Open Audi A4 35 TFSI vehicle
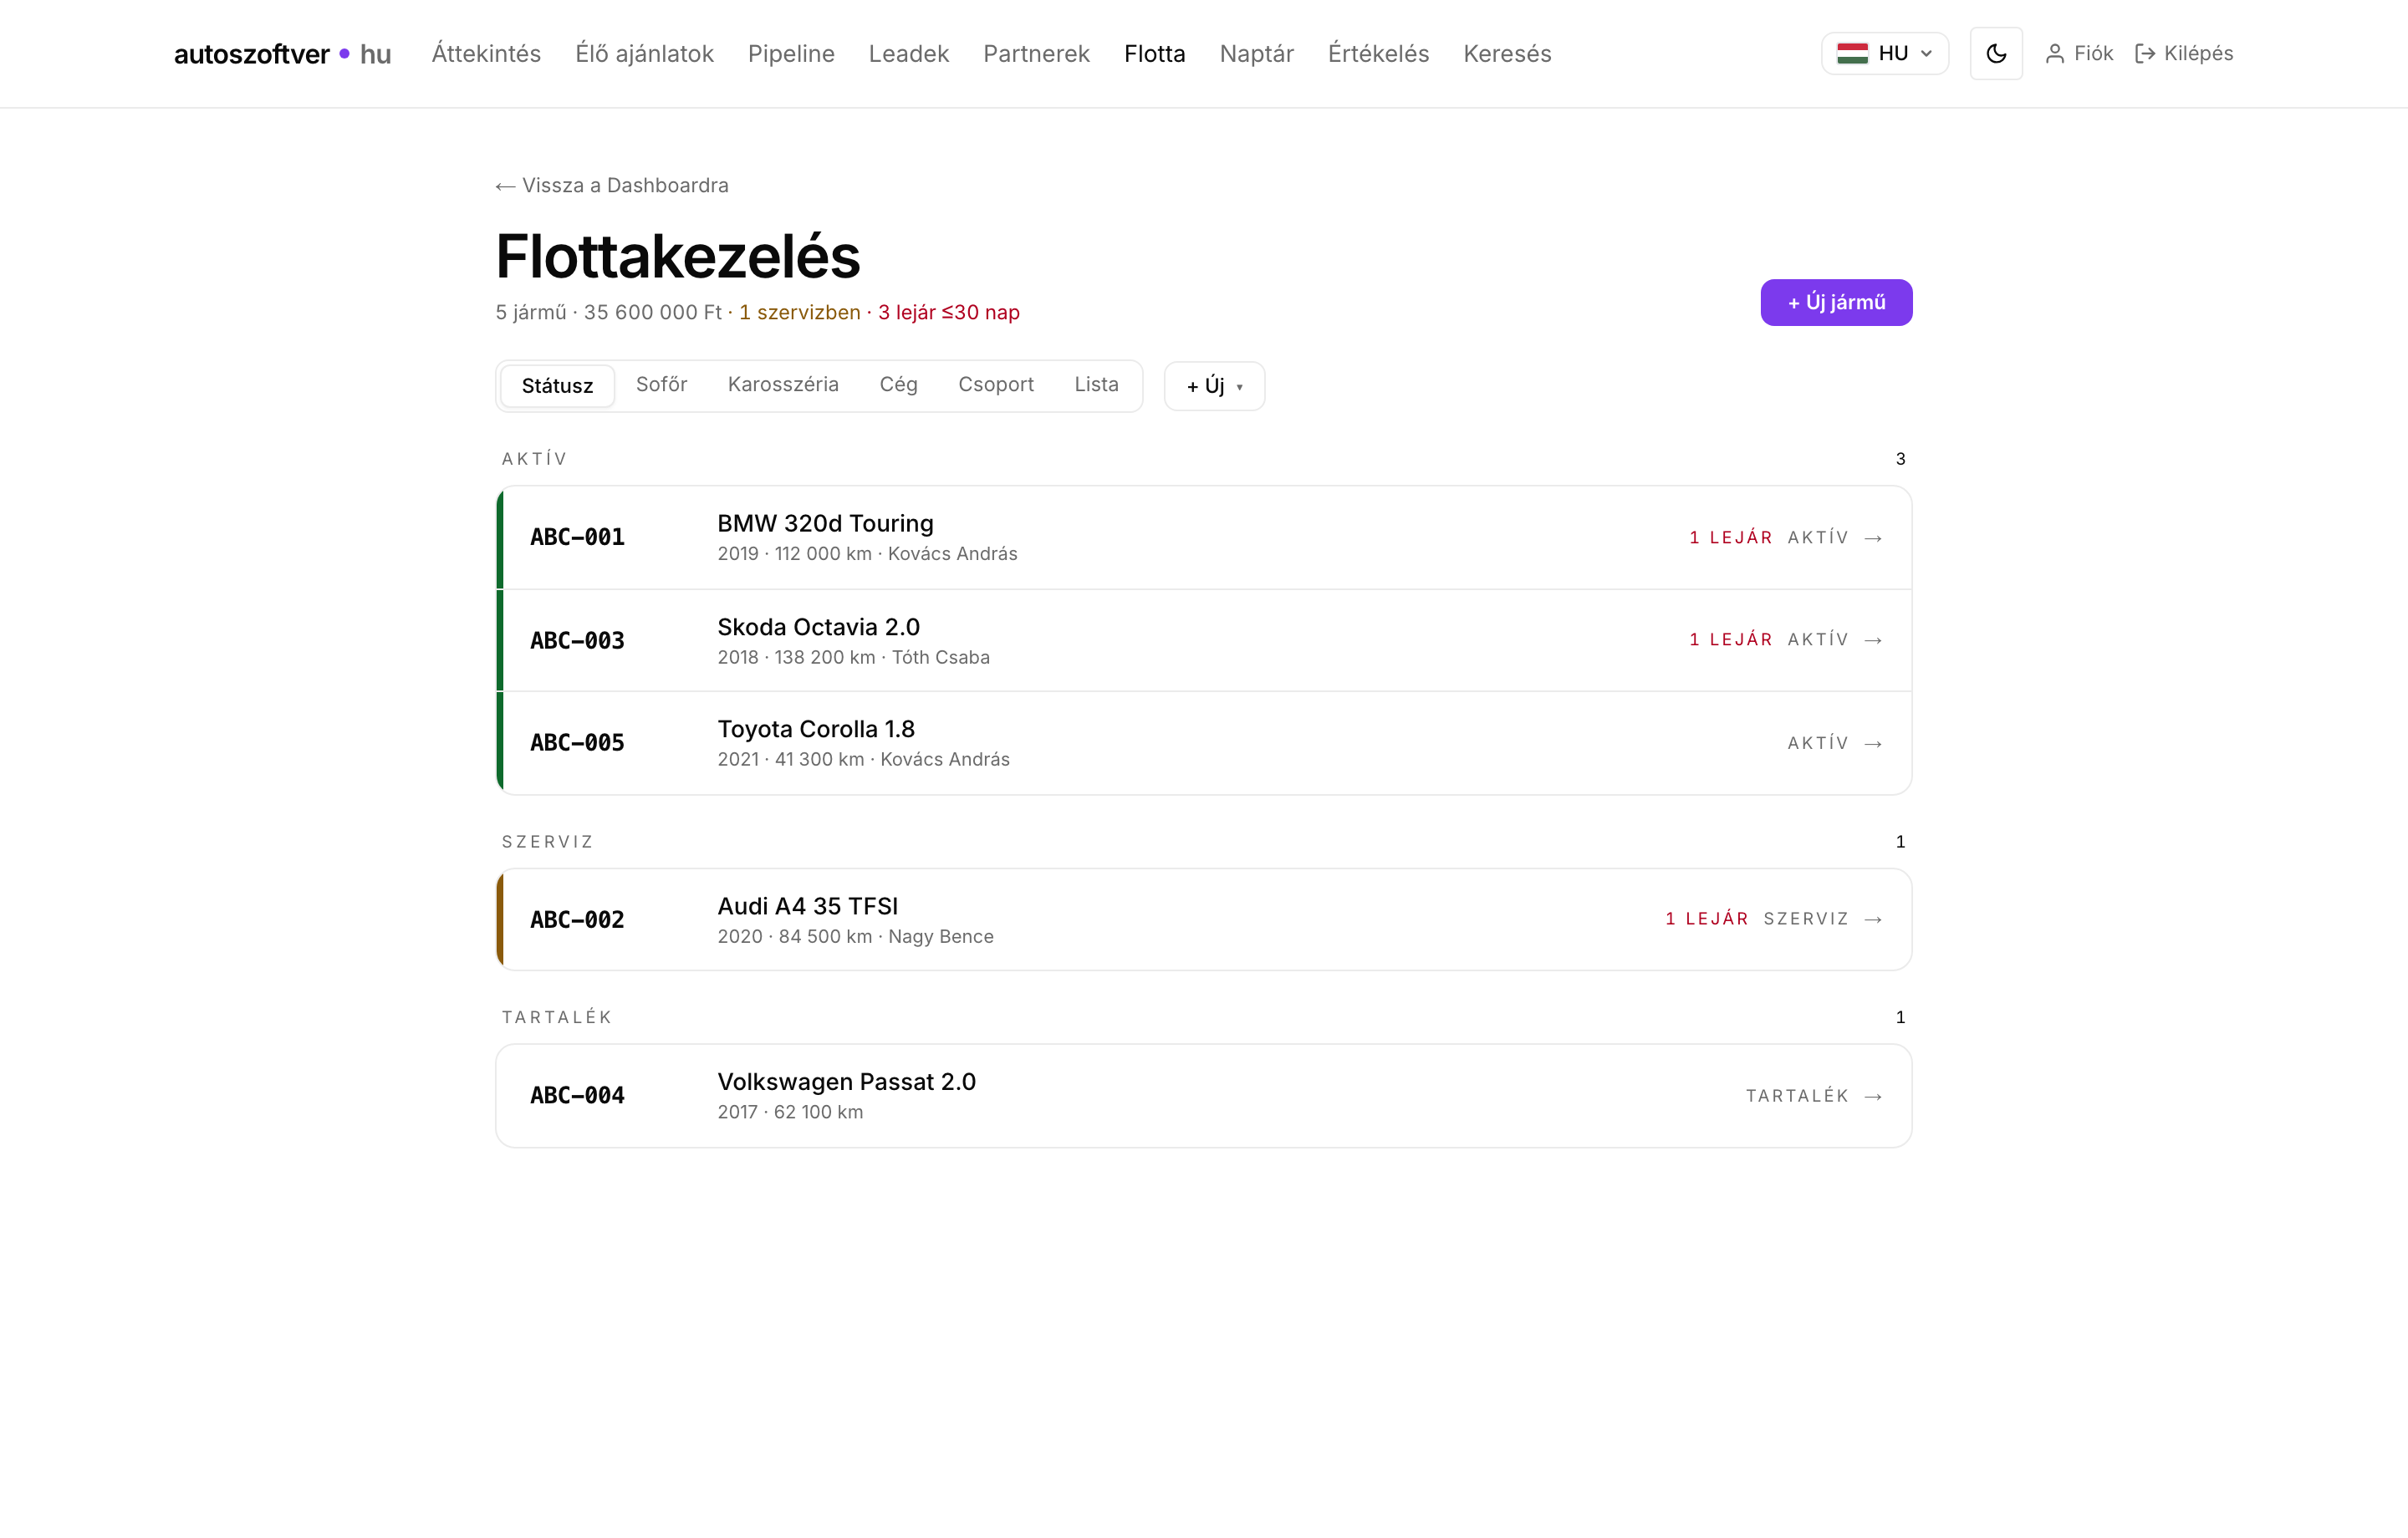Image resolution: width=2408 pixels, height=1538 pixels. click(x=807, y=906)
